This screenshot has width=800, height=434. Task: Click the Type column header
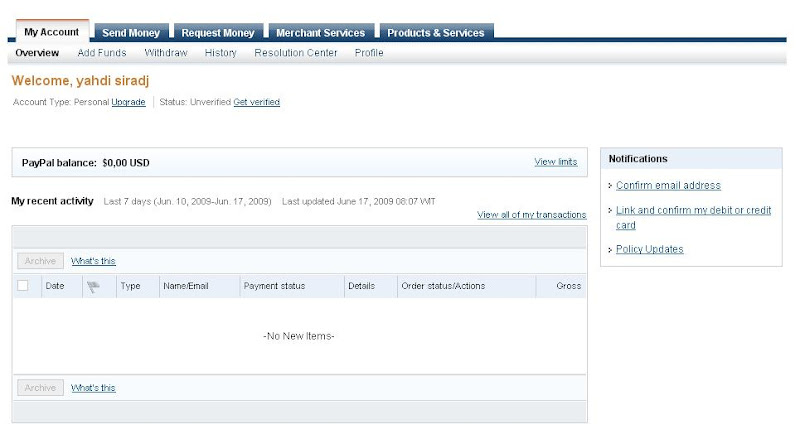(130, 286)
